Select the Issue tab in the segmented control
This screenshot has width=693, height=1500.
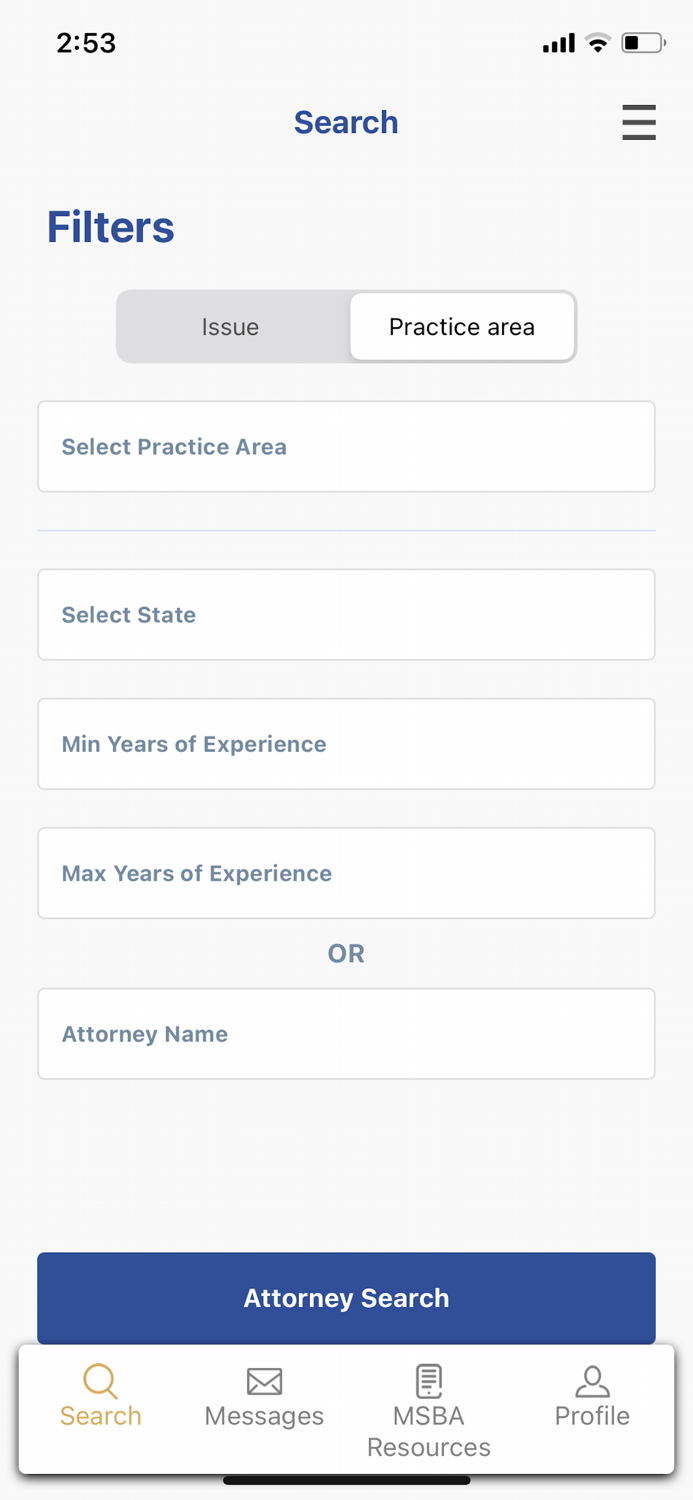pyautogui.click(x=230, y=326)
